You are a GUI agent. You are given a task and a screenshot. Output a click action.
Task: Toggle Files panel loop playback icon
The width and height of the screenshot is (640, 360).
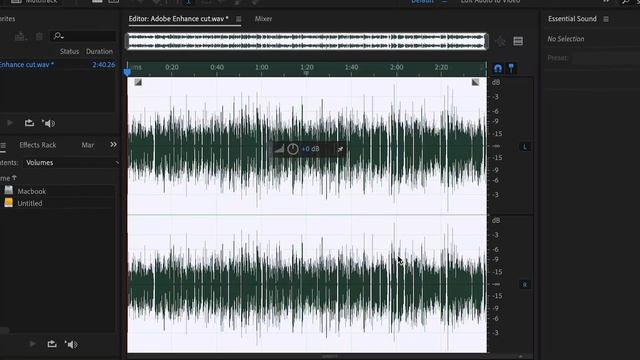click(29, 123)
